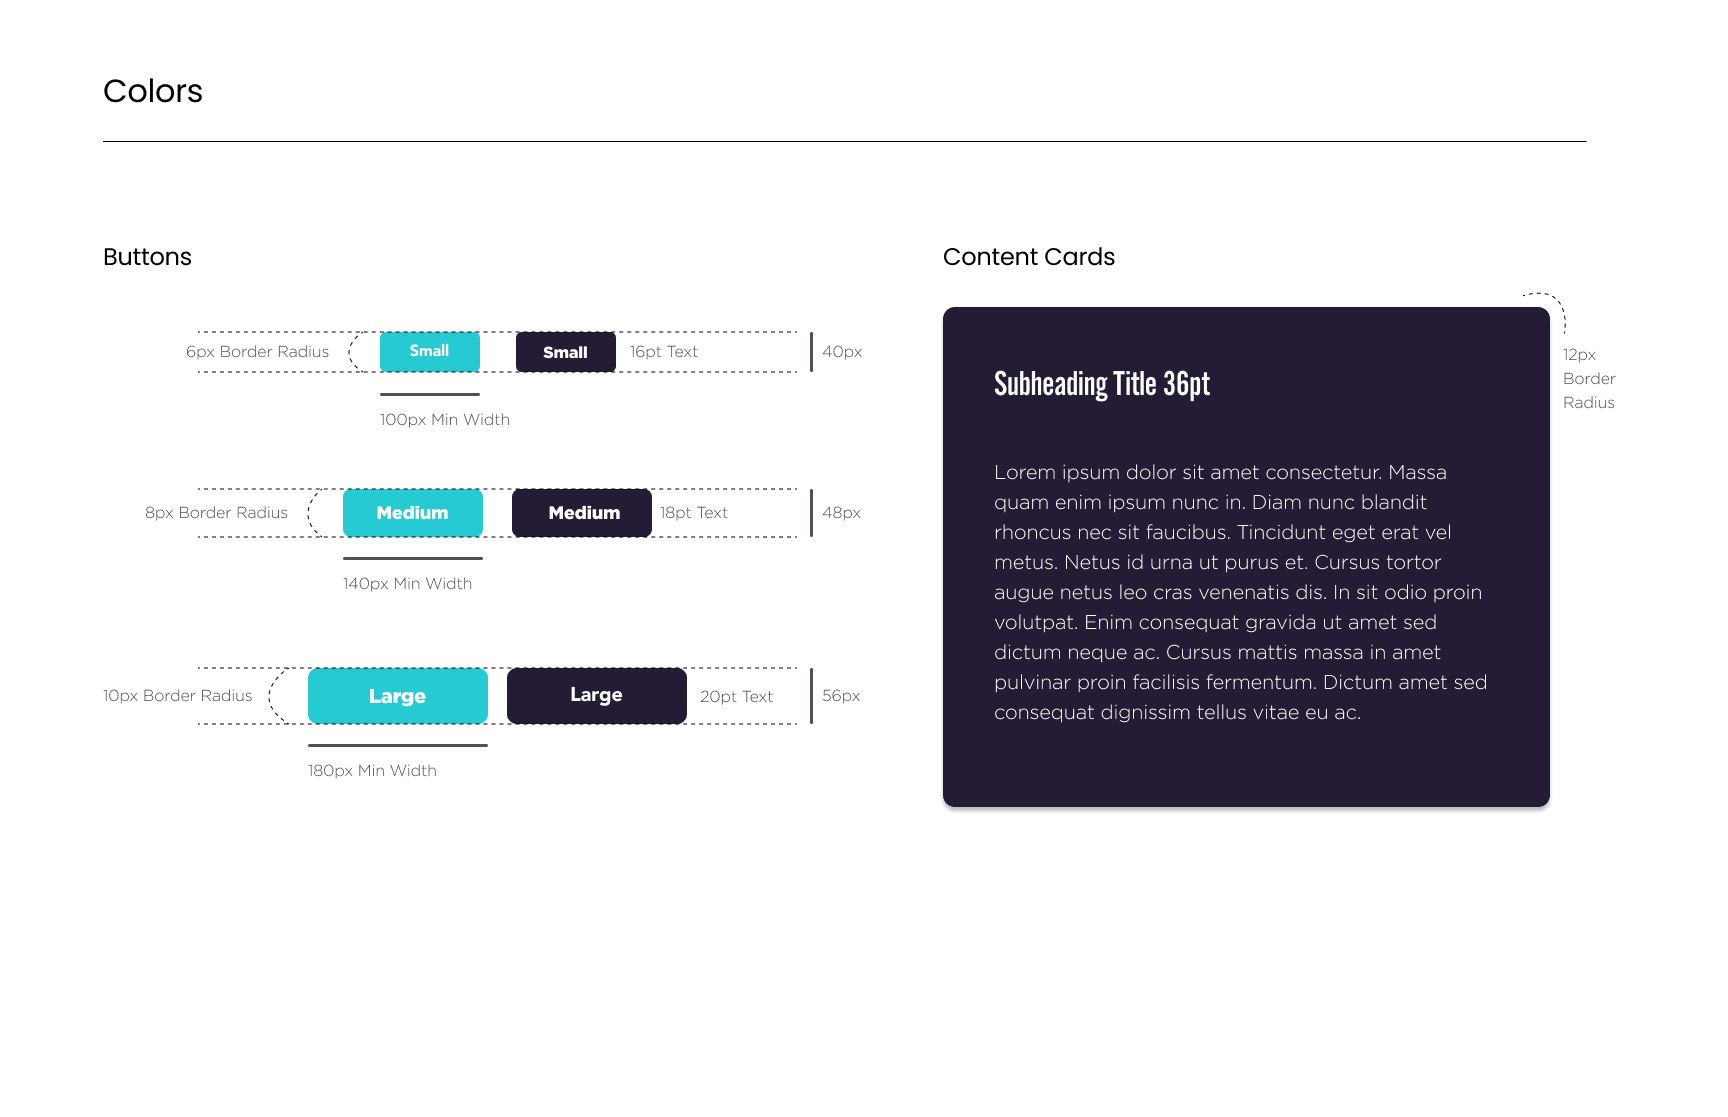Click the dark Medium button
Viewport: 1728px width, 1117px height.
coord(582,513)
